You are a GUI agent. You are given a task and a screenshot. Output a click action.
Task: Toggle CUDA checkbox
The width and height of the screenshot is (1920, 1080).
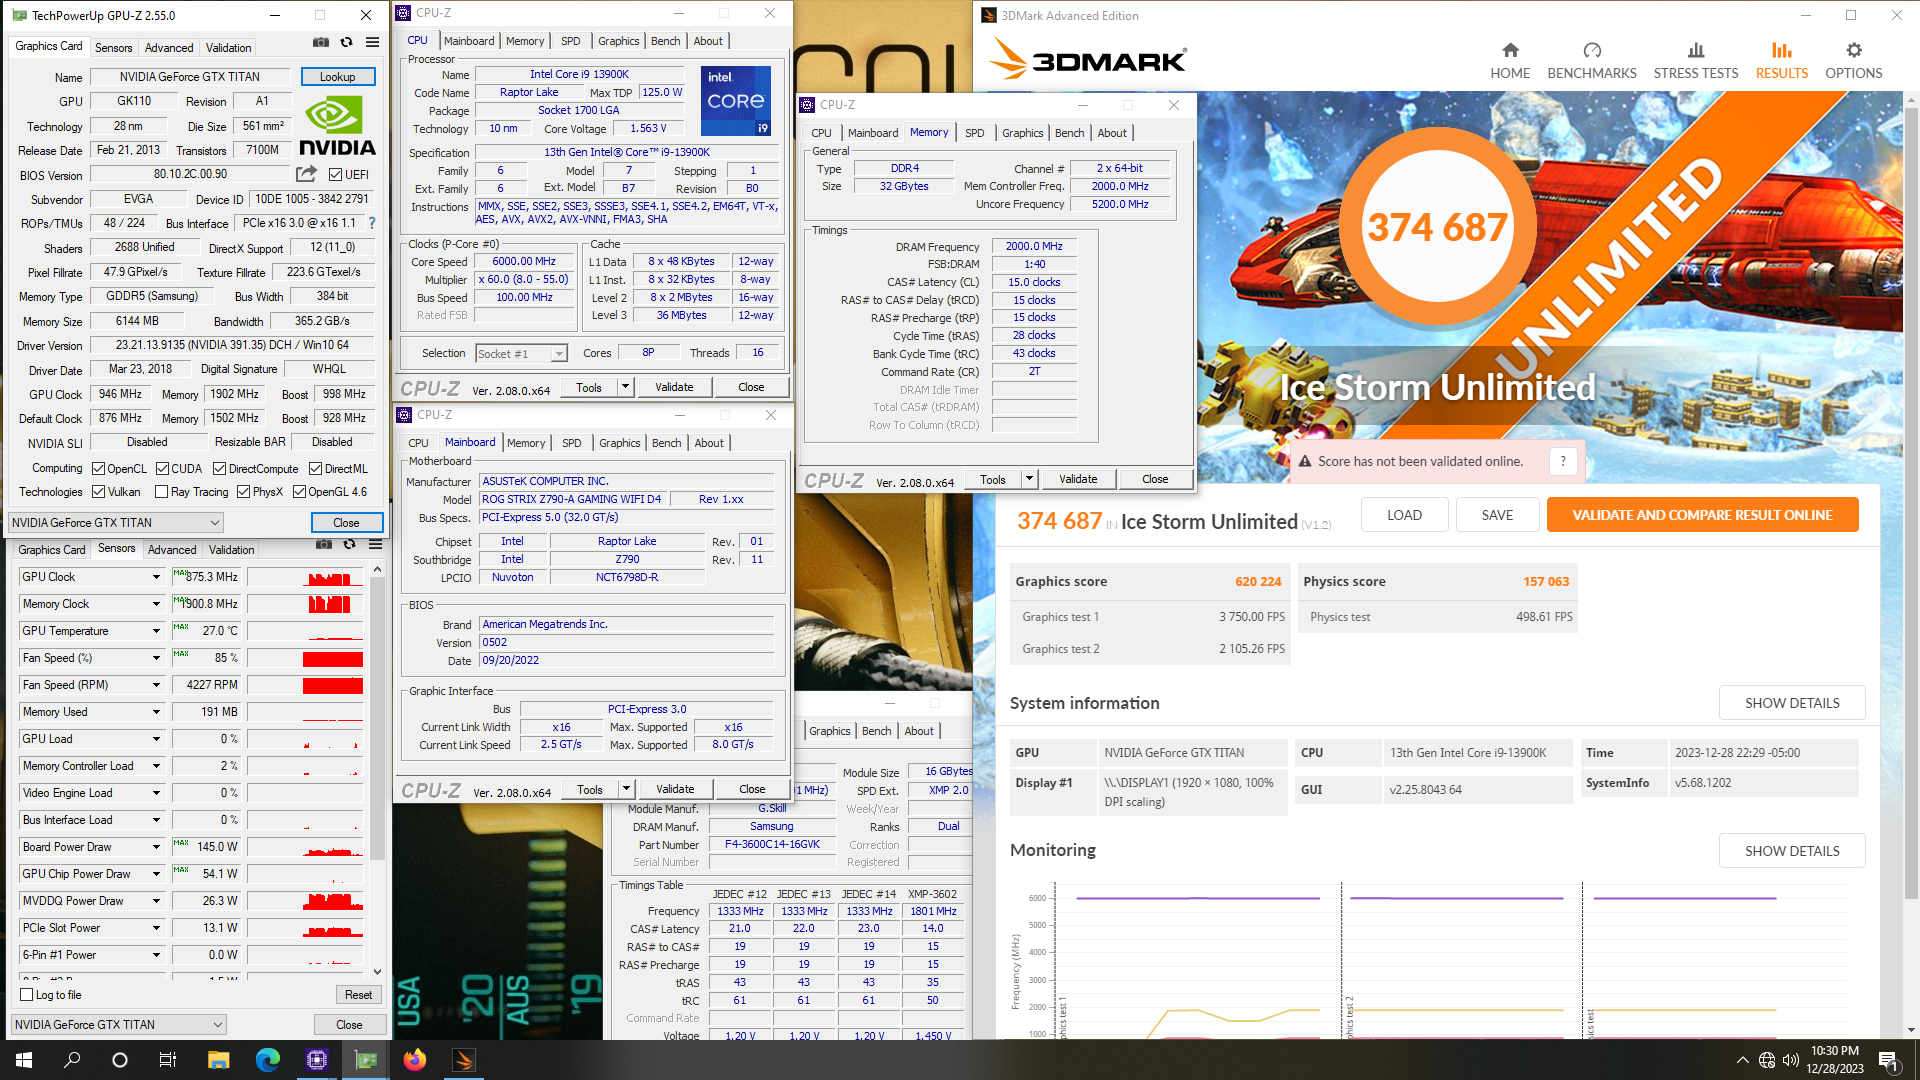162,468
